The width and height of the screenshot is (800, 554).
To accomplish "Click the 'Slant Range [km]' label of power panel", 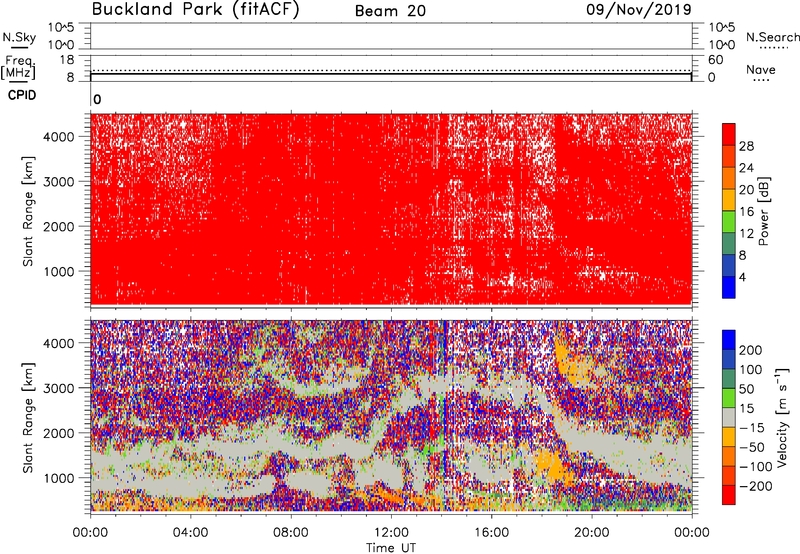I will pyautogui.click(x=28, y=211).
